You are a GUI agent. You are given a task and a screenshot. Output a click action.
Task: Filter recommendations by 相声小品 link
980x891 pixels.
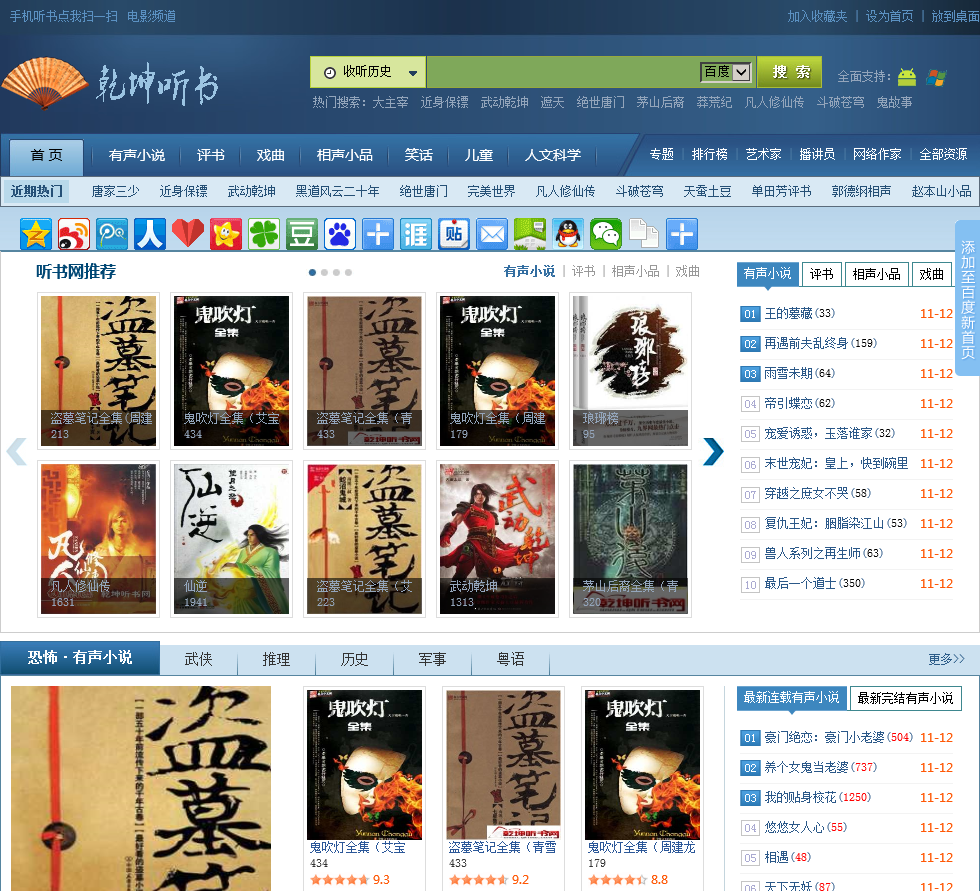click(636, 271)
